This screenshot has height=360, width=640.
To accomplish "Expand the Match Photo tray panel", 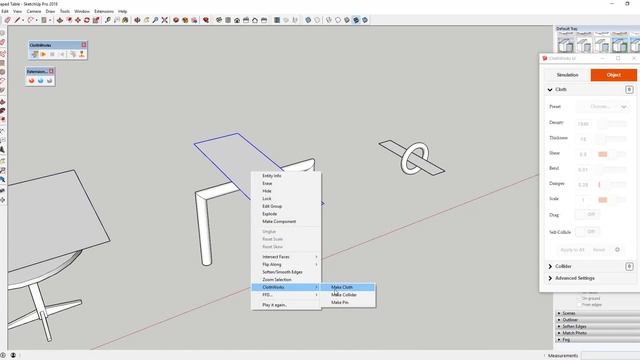I will point(598,333).
